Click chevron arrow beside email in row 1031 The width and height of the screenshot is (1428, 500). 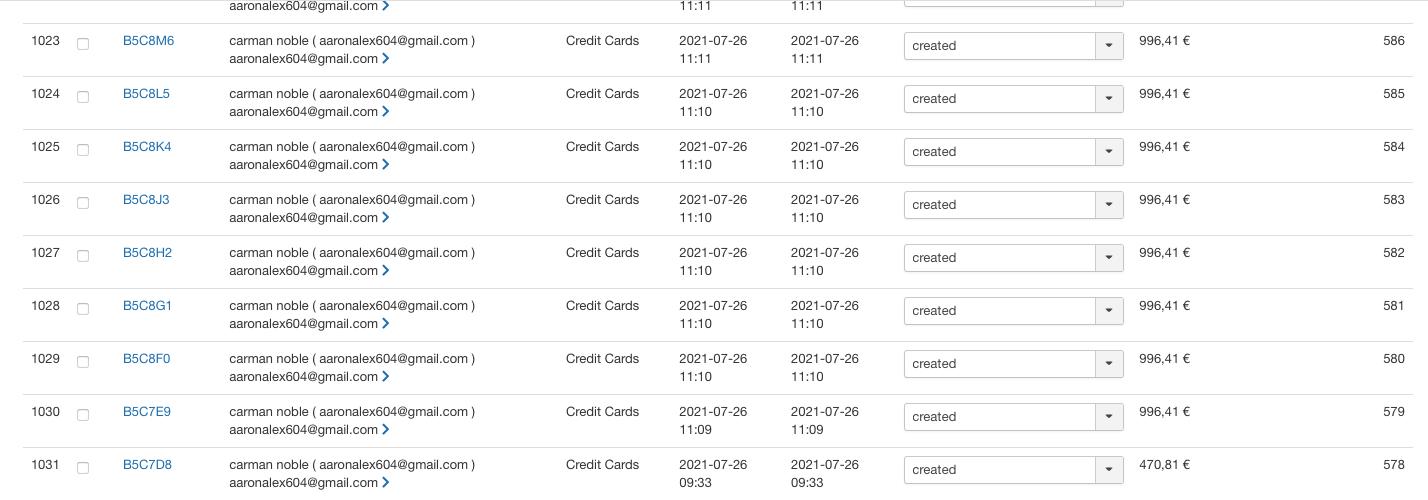coord(386,483)
